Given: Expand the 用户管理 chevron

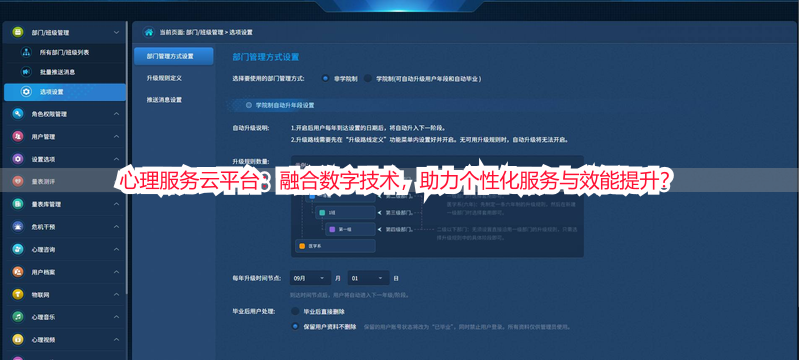Looking at the screenshot, I should pyautogui.click(x=116, y=137).
